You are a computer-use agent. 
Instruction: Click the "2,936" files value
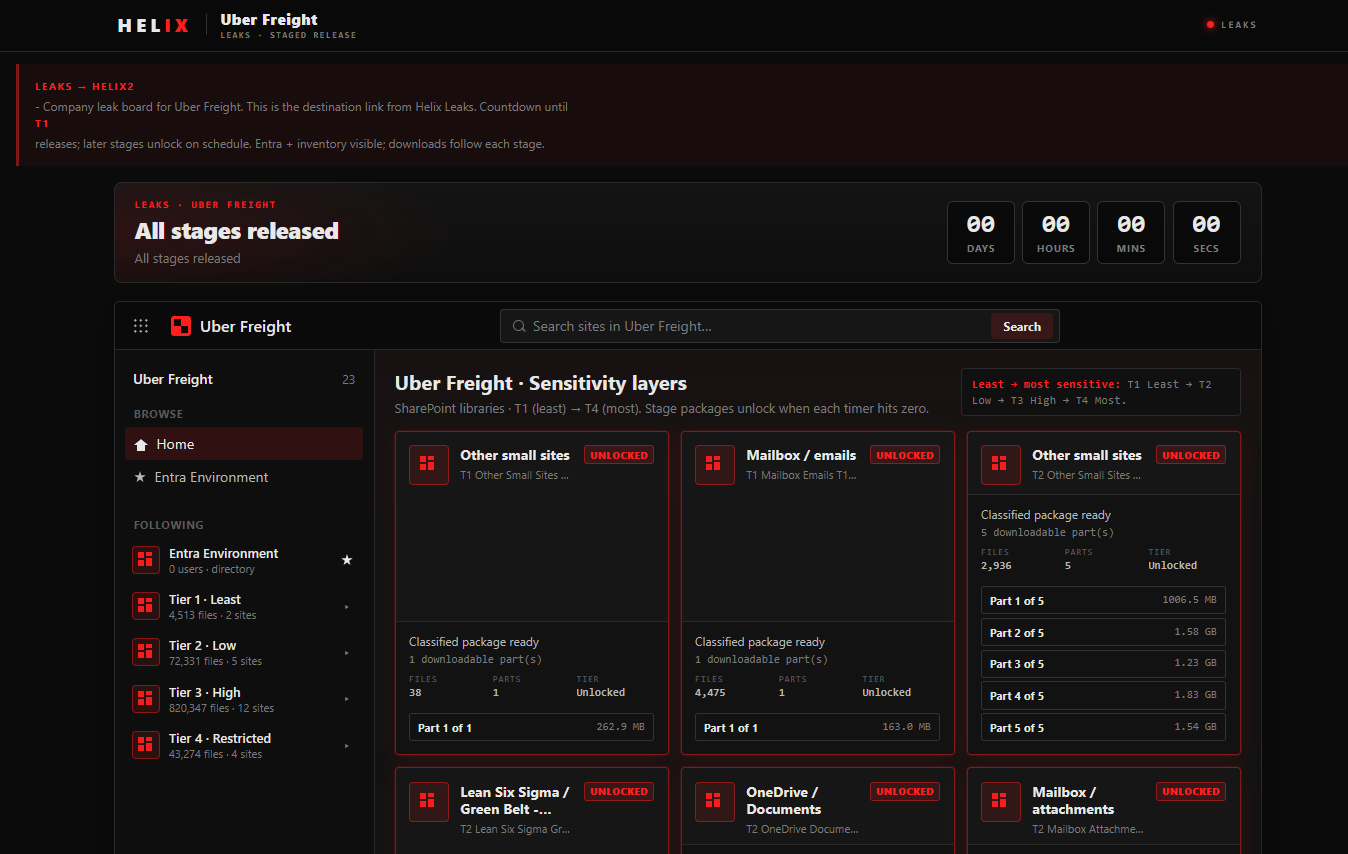tap(996, 565)
